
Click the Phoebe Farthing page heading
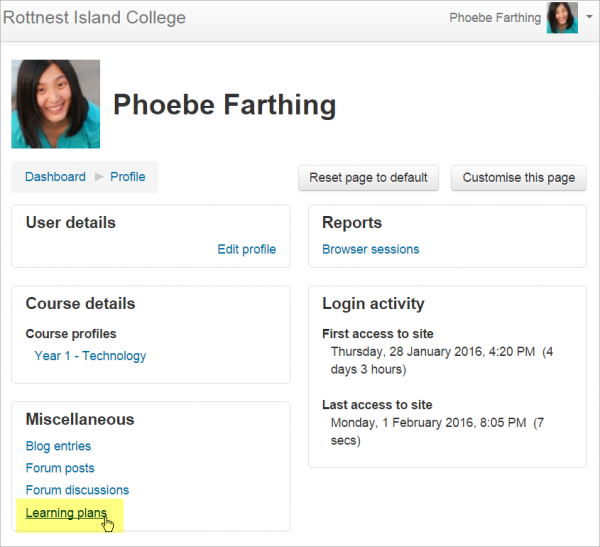[x=225, y=105]
